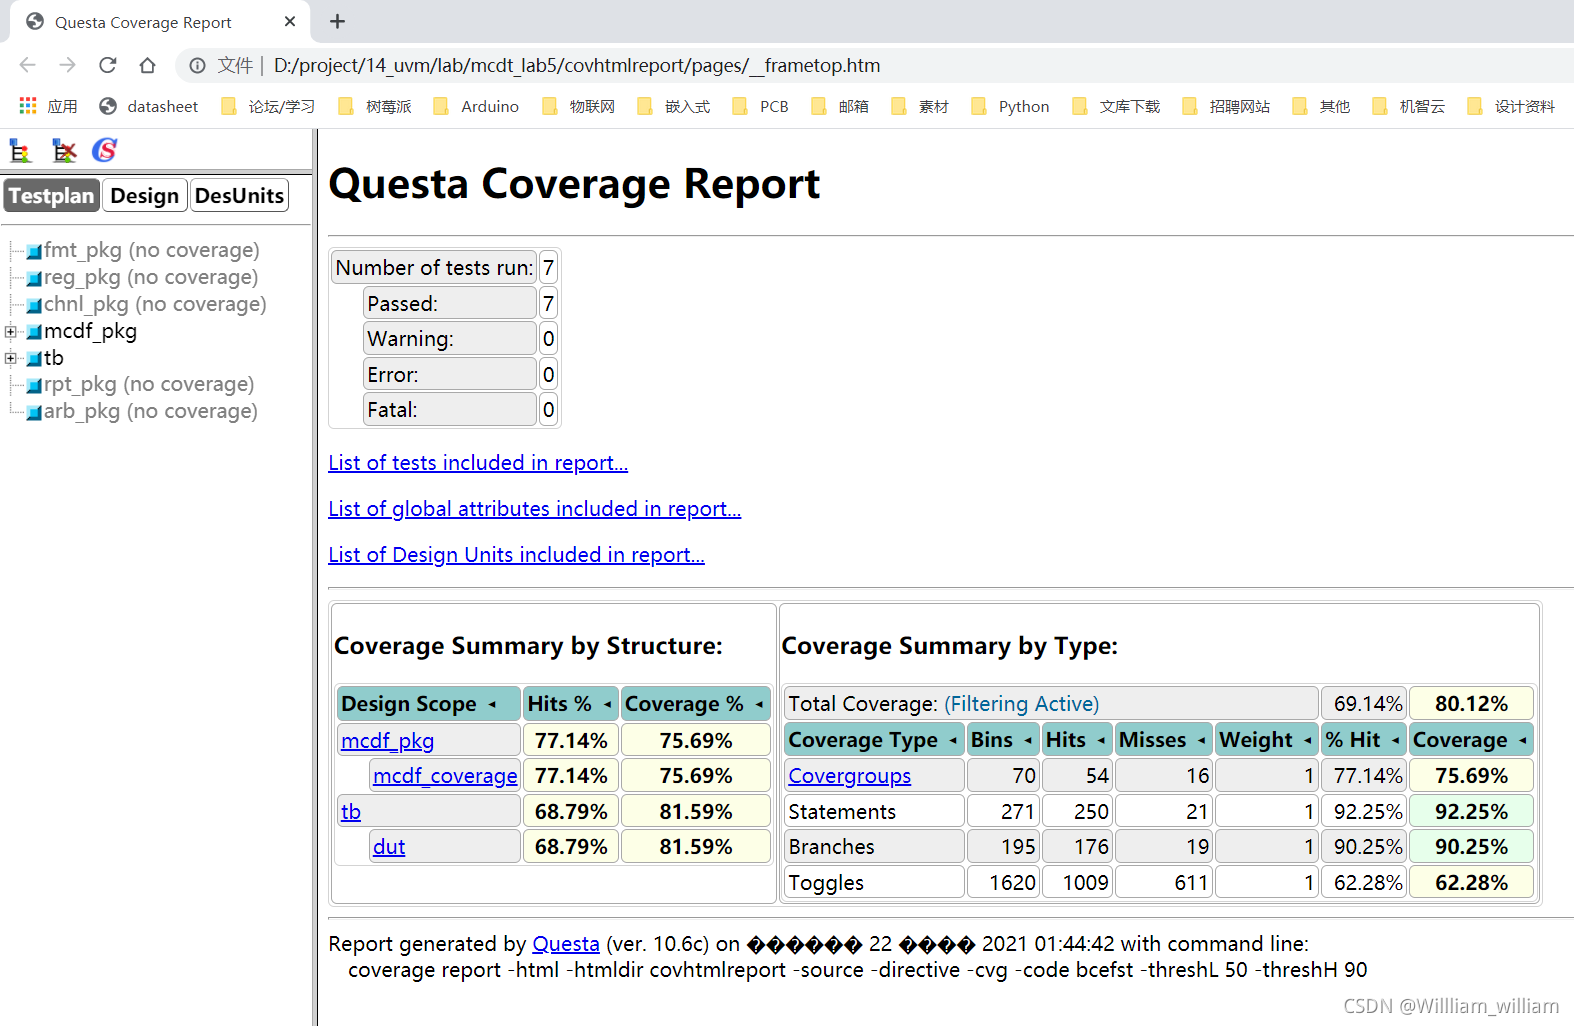Open the mcdf_coverage scope link
The height and width of the screenshot is (1026, 1574).
click(445, 776)
